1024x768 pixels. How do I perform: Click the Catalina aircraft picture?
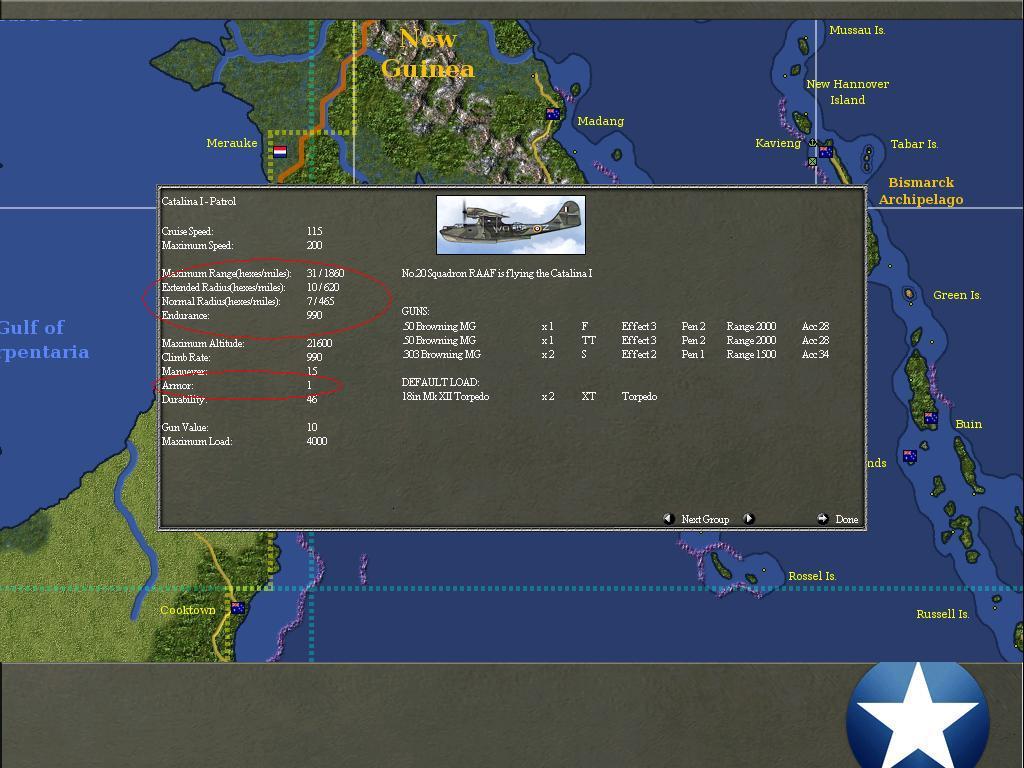click(x=511, y=225)
